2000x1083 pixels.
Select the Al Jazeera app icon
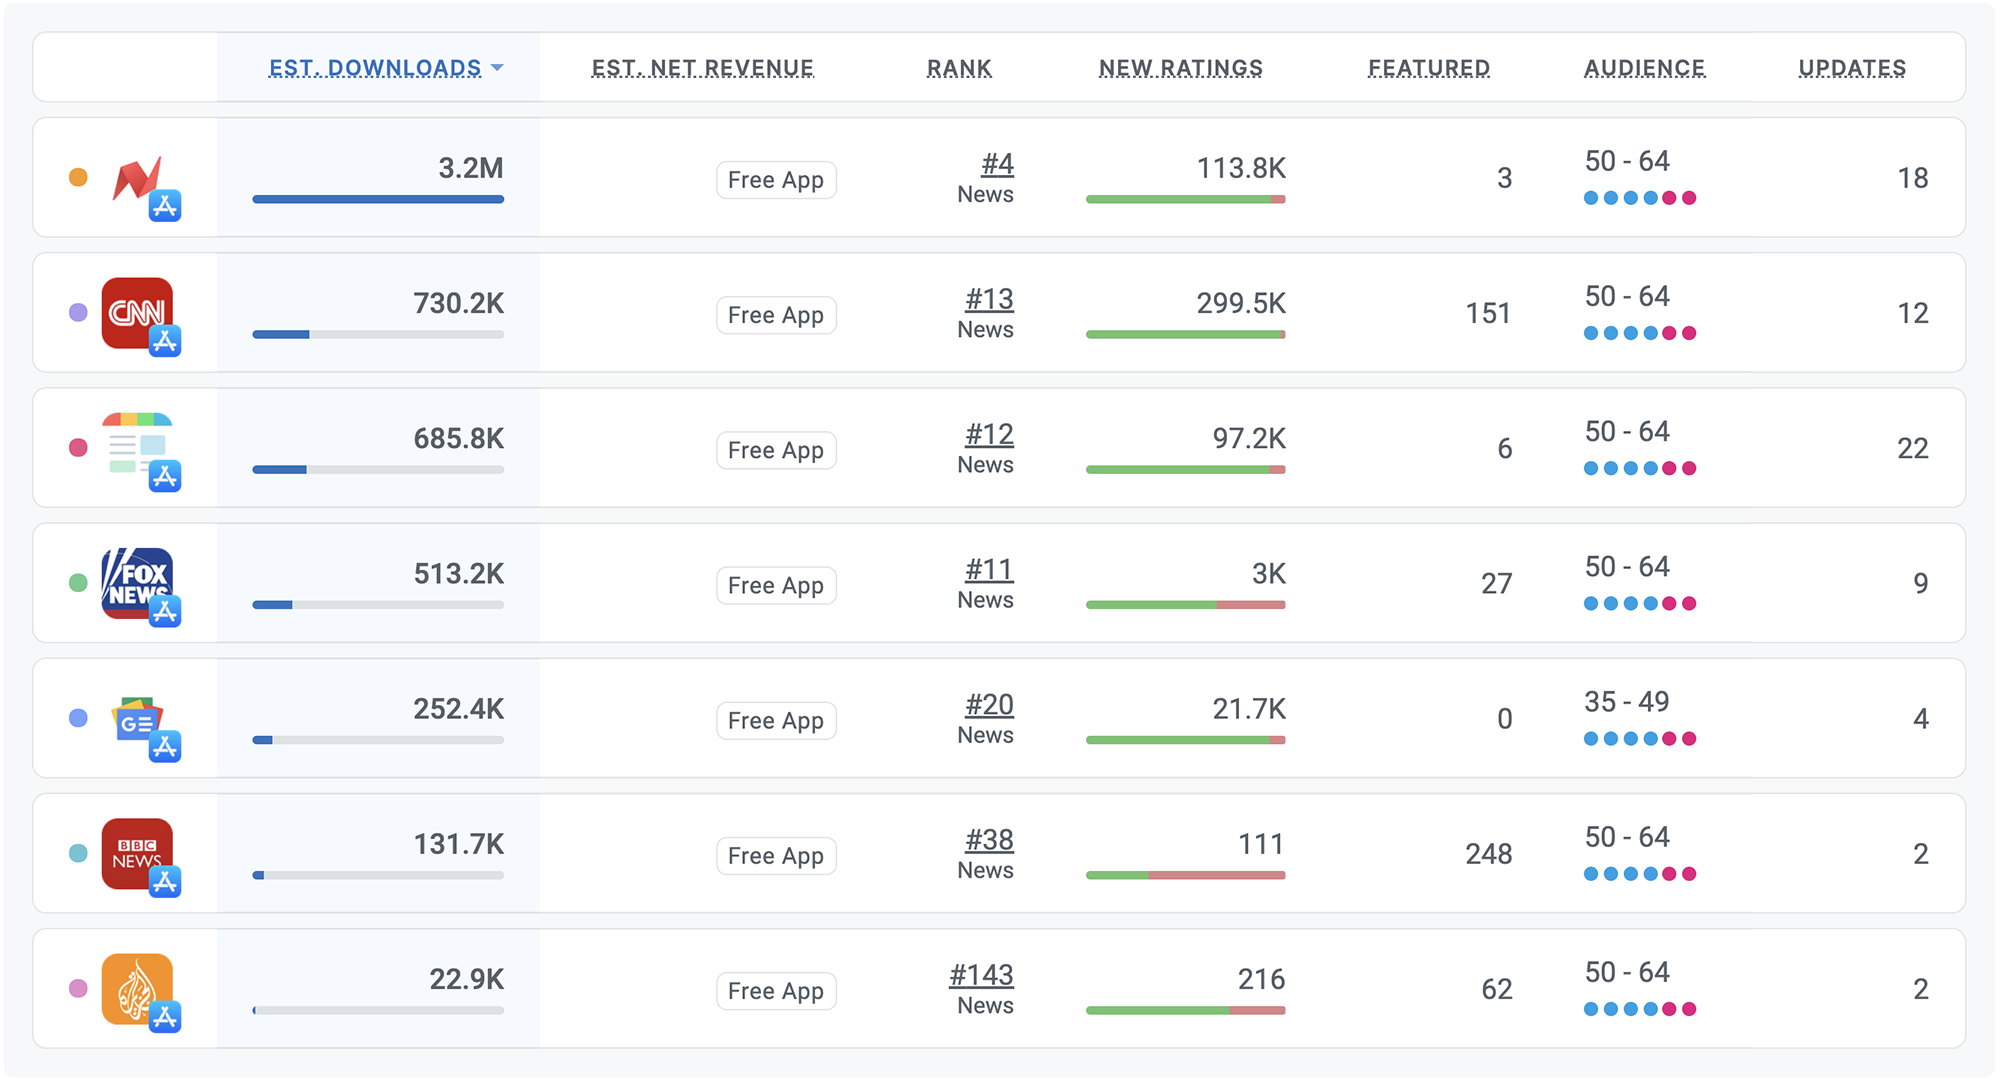[135, 986]
